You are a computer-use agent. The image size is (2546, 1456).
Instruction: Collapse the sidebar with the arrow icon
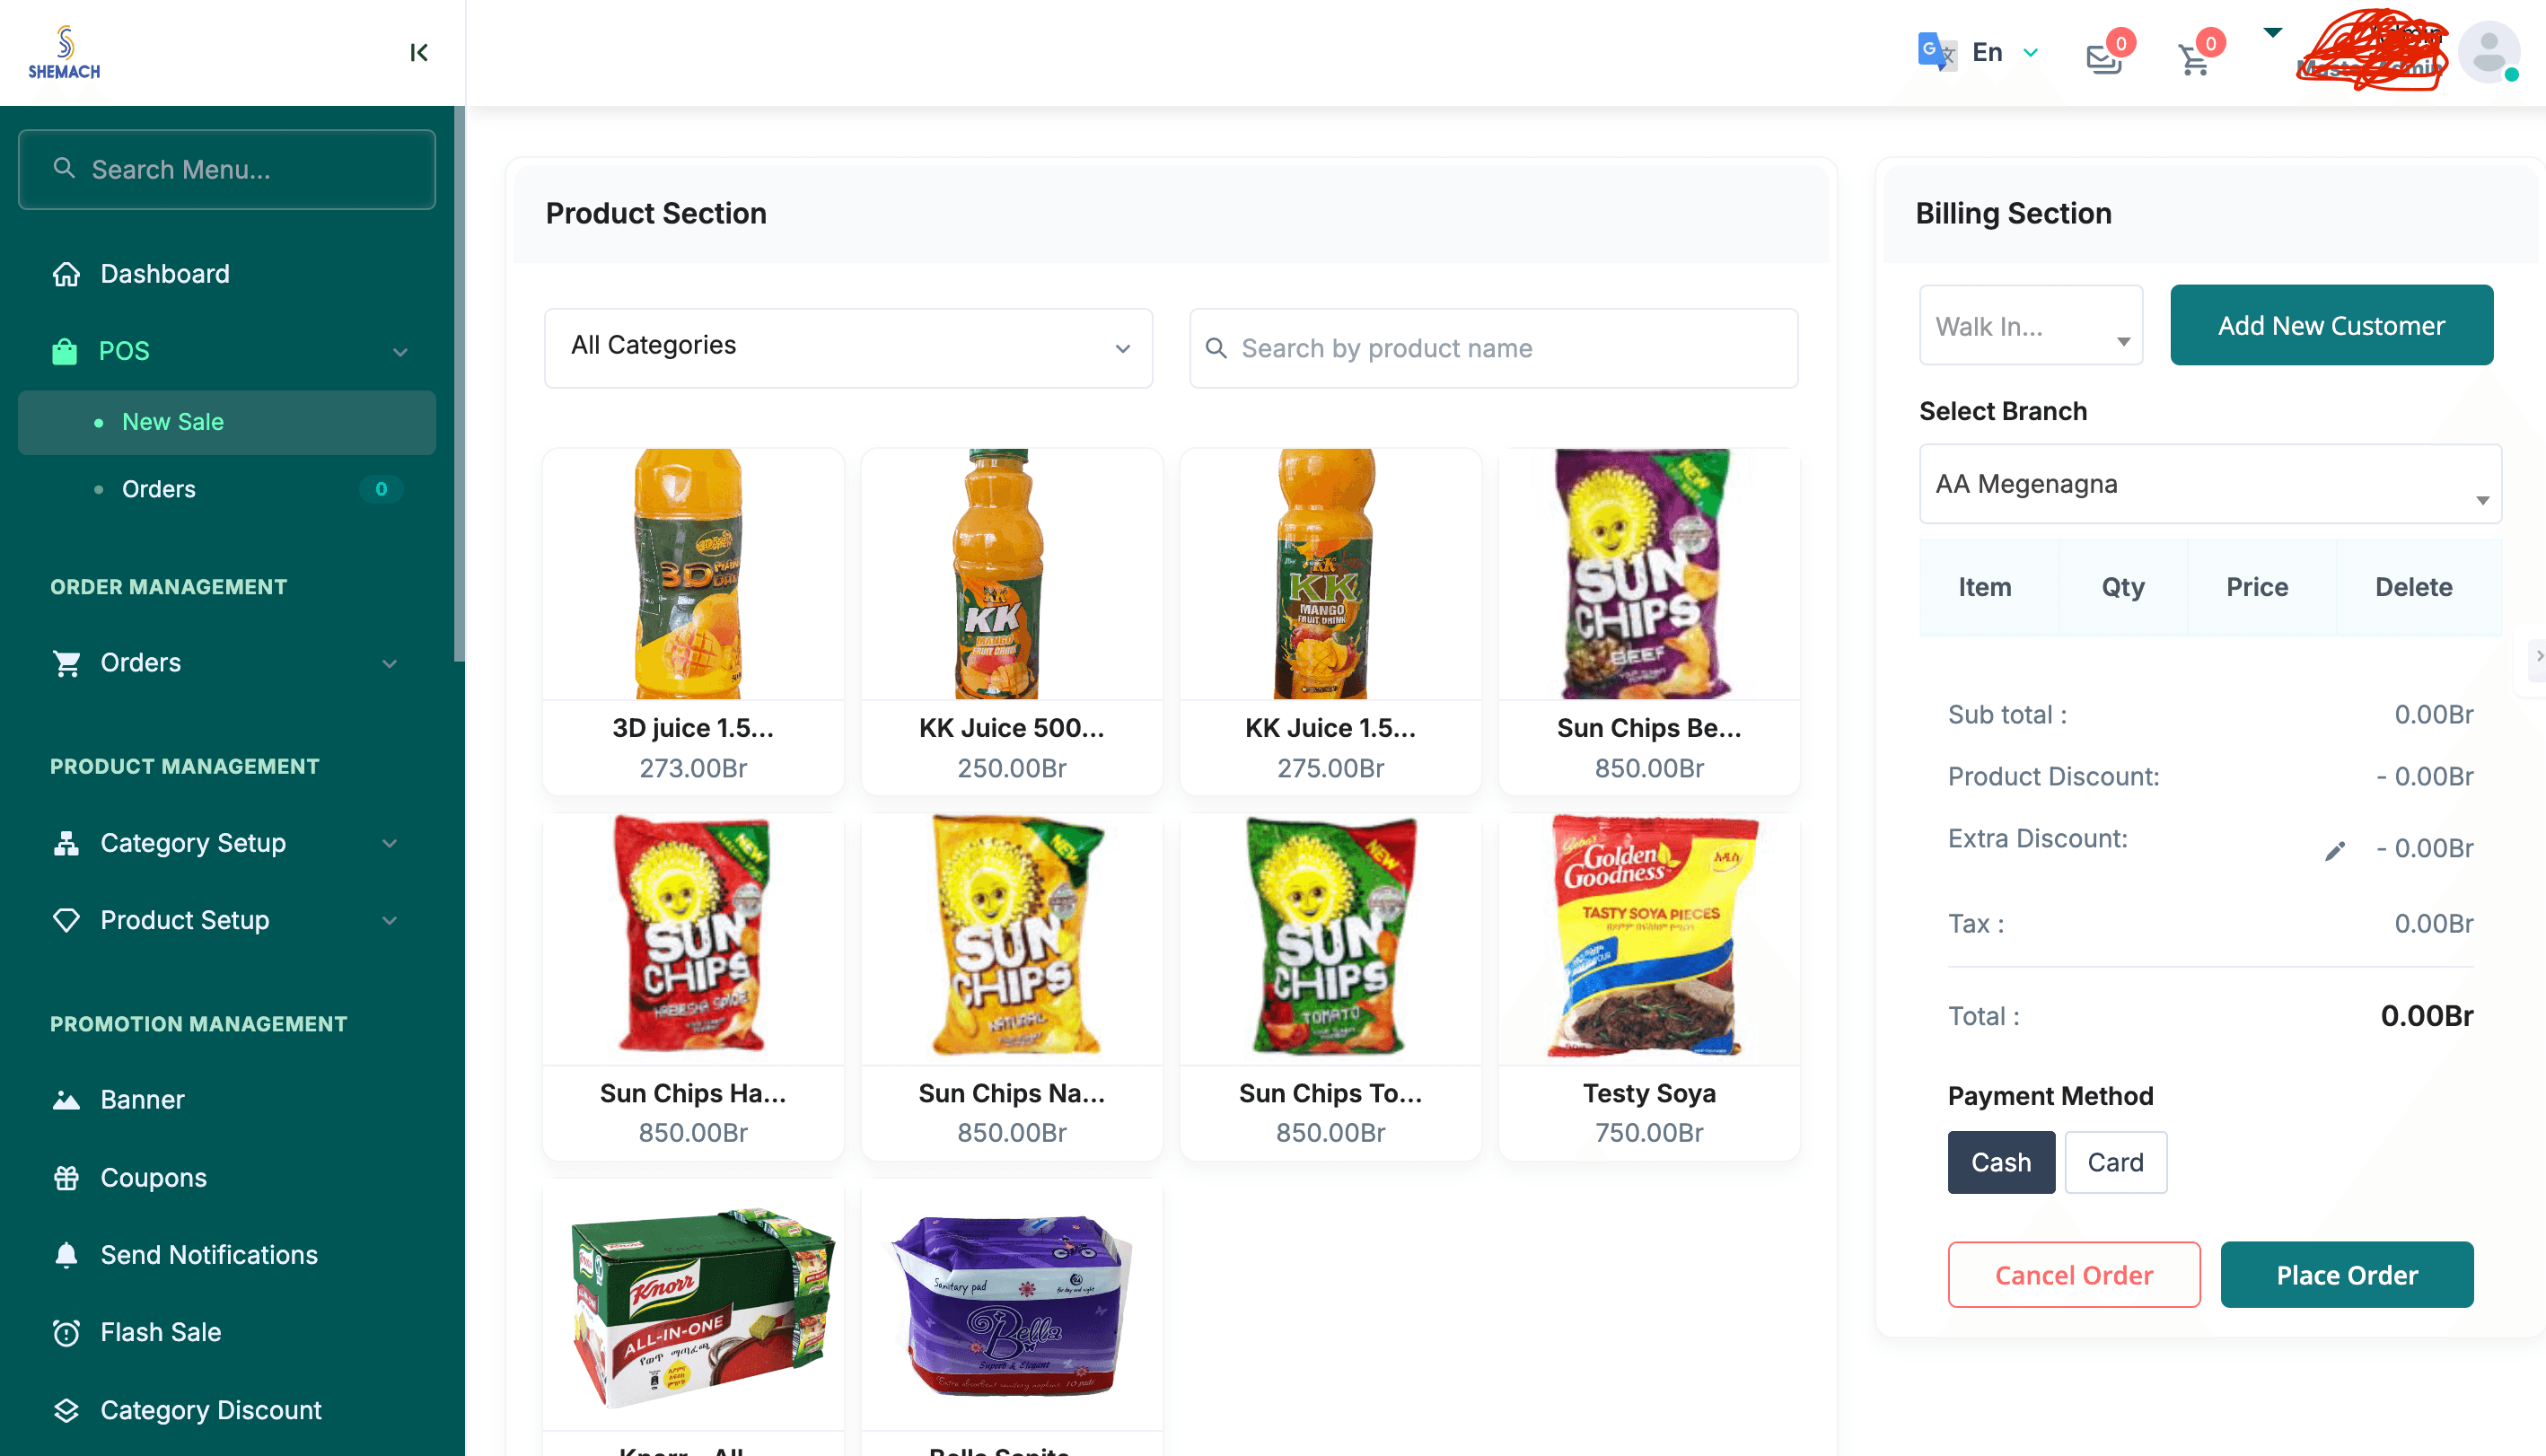[419, 52]
